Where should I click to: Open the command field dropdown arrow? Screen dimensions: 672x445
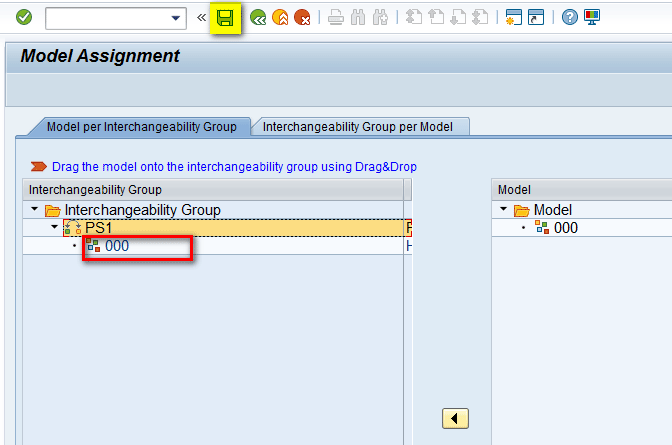click(x=177, y=18)
